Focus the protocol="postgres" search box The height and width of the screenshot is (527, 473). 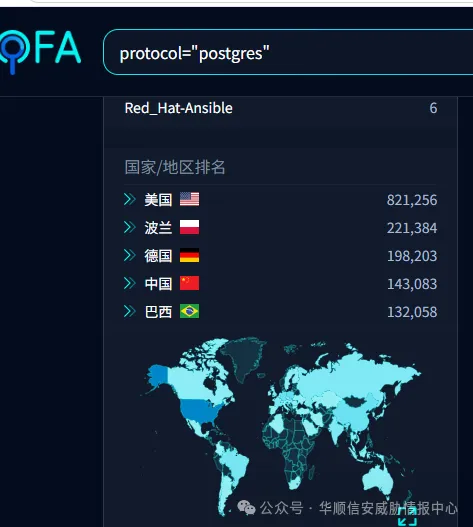288,52
